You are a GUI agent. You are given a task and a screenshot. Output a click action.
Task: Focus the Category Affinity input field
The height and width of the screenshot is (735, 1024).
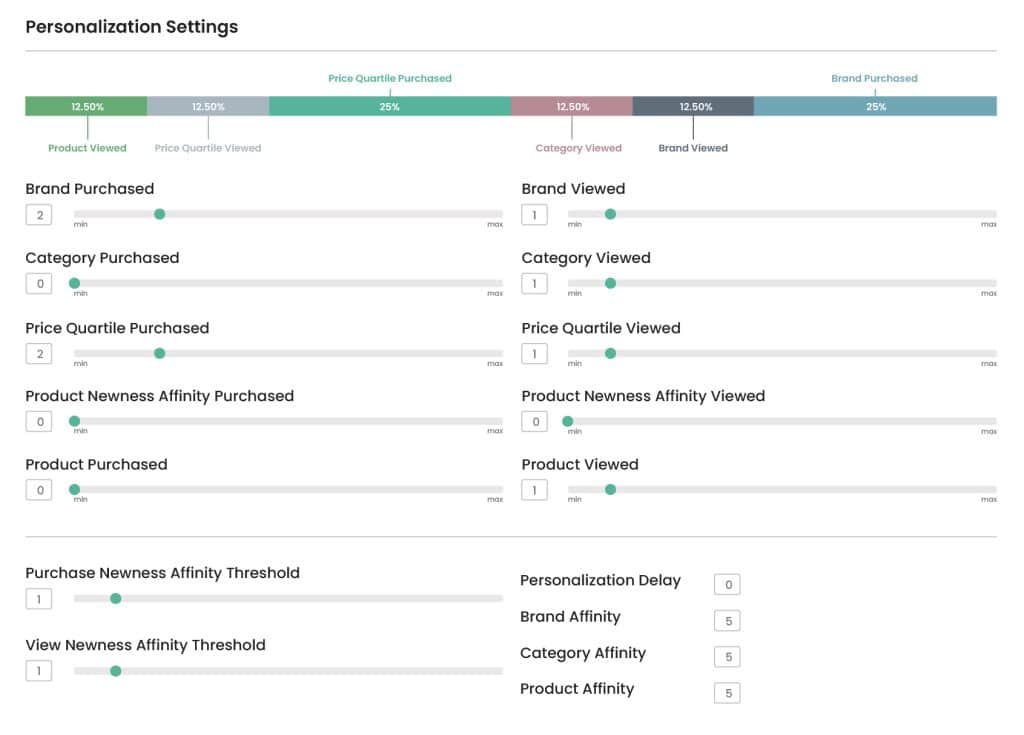tap(728, 657)
